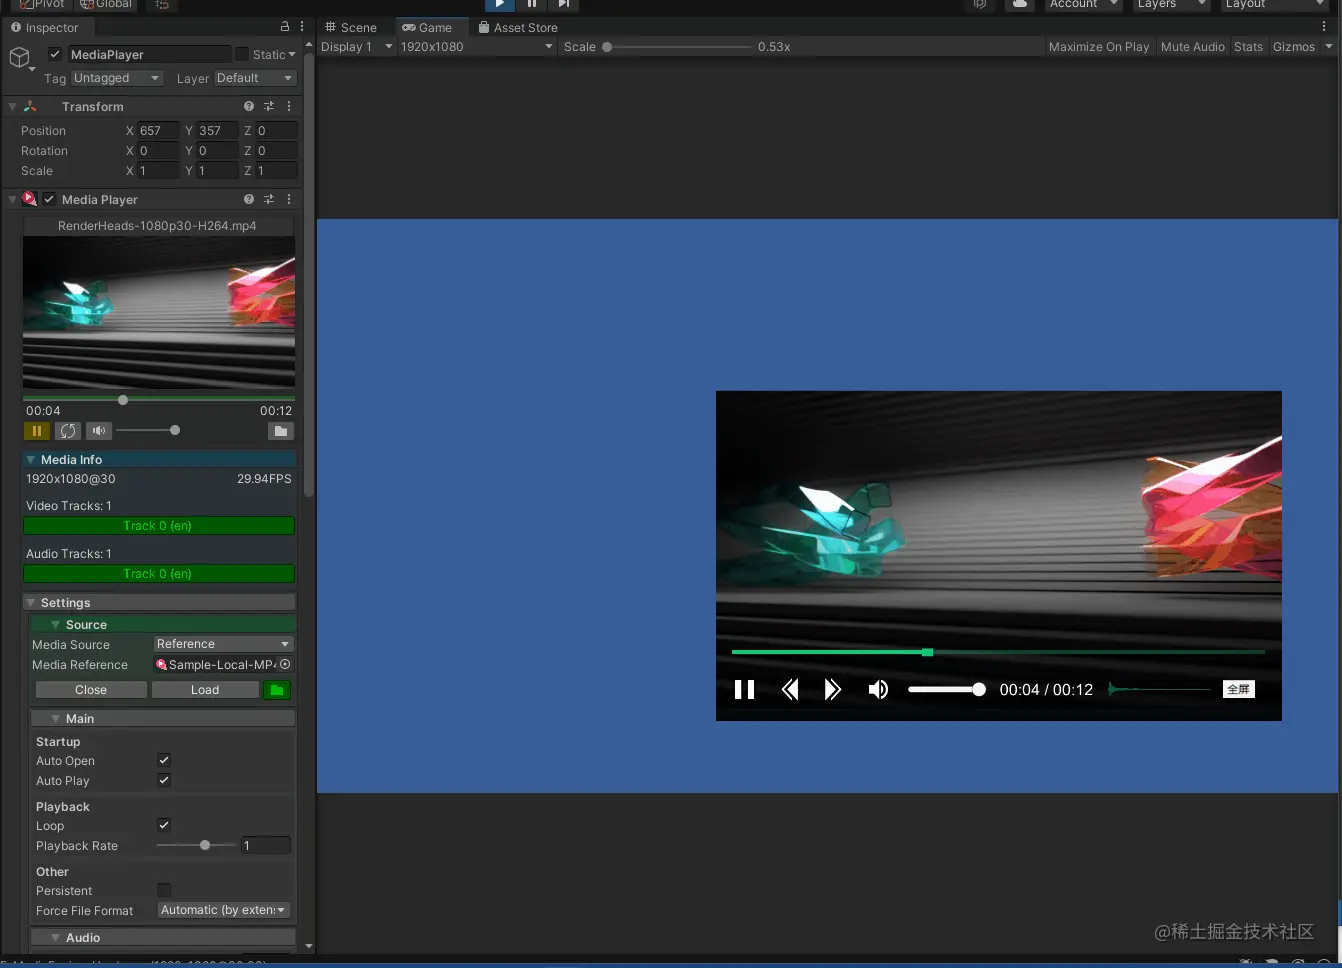The image size is (1342, 968).
Task: Toggle Media Player component enabled checkbox
Action: [x=49, y=199]
